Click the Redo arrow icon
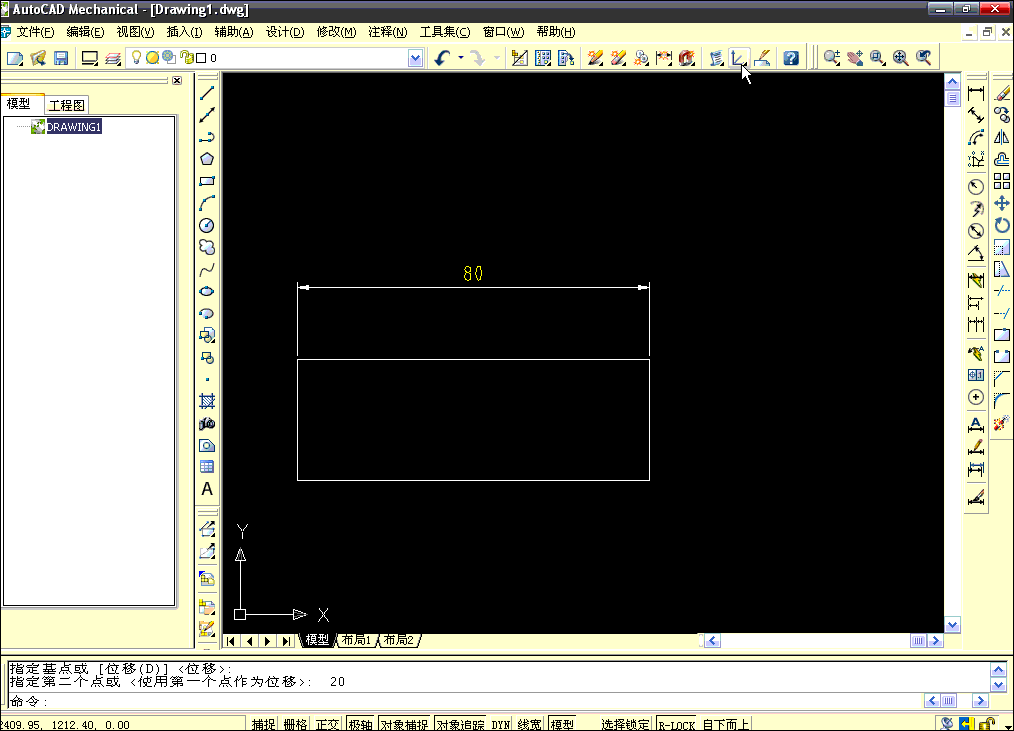Screen dimensions: 1014x731 click(x=479, y=58)
